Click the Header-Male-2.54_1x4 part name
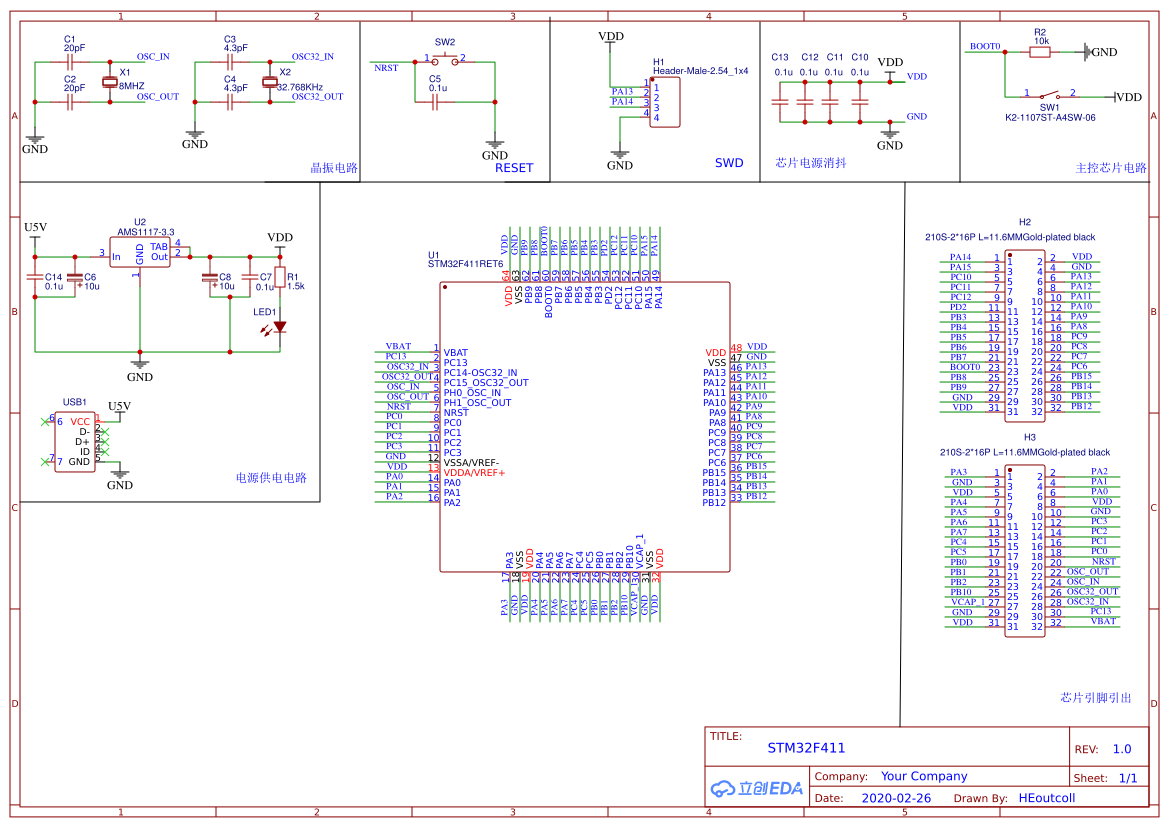This screenshot has height=827, width=1169. tap(701, 71)
